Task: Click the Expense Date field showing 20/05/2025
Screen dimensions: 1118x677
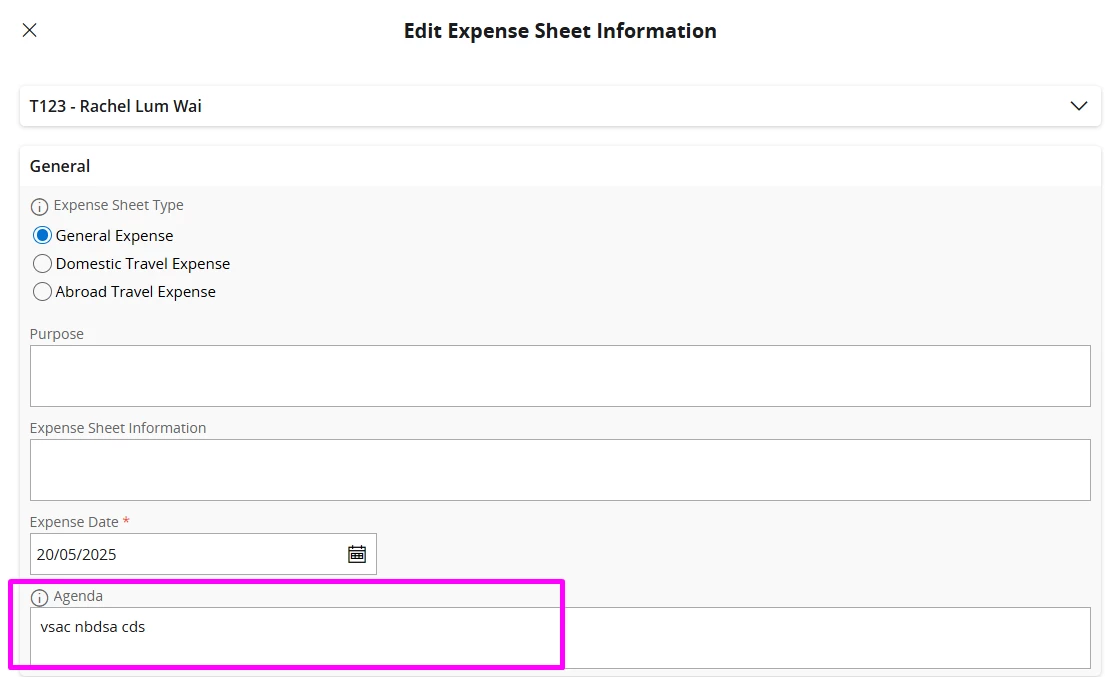Action: 185,554
